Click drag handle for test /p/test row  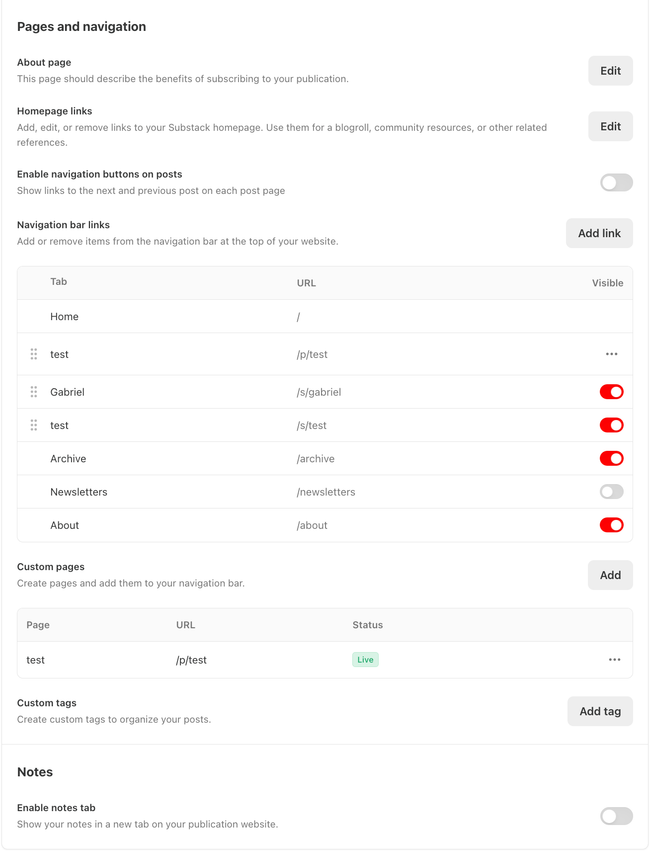click(34, 354)
